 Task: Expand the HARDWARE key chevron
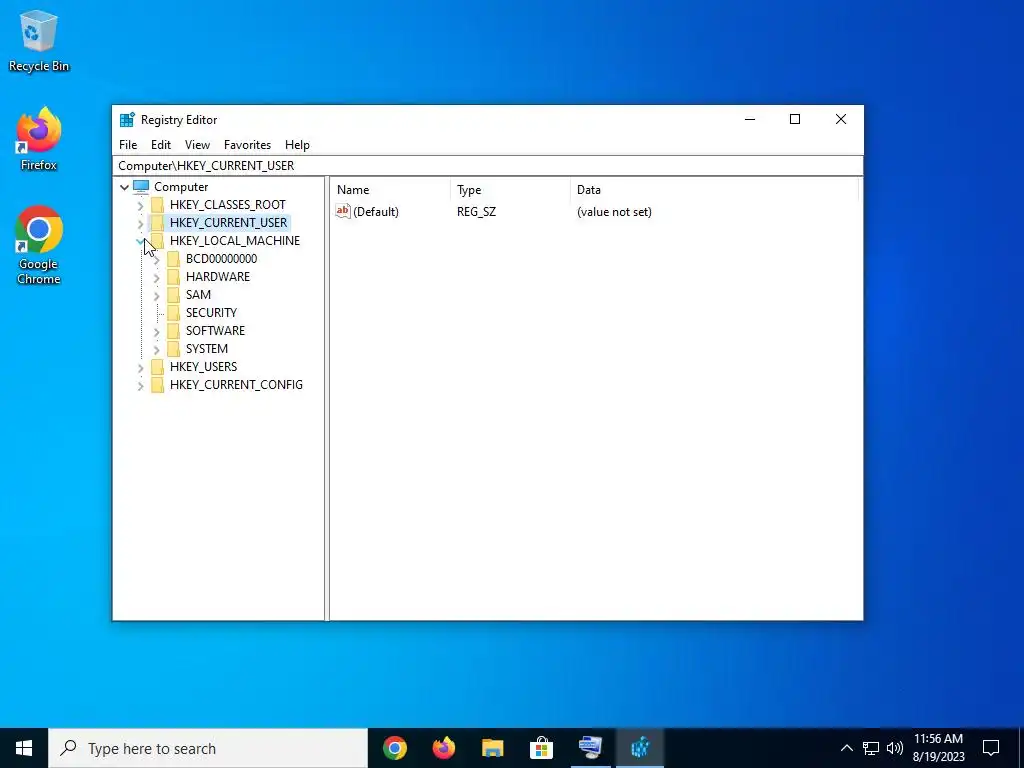157,278
